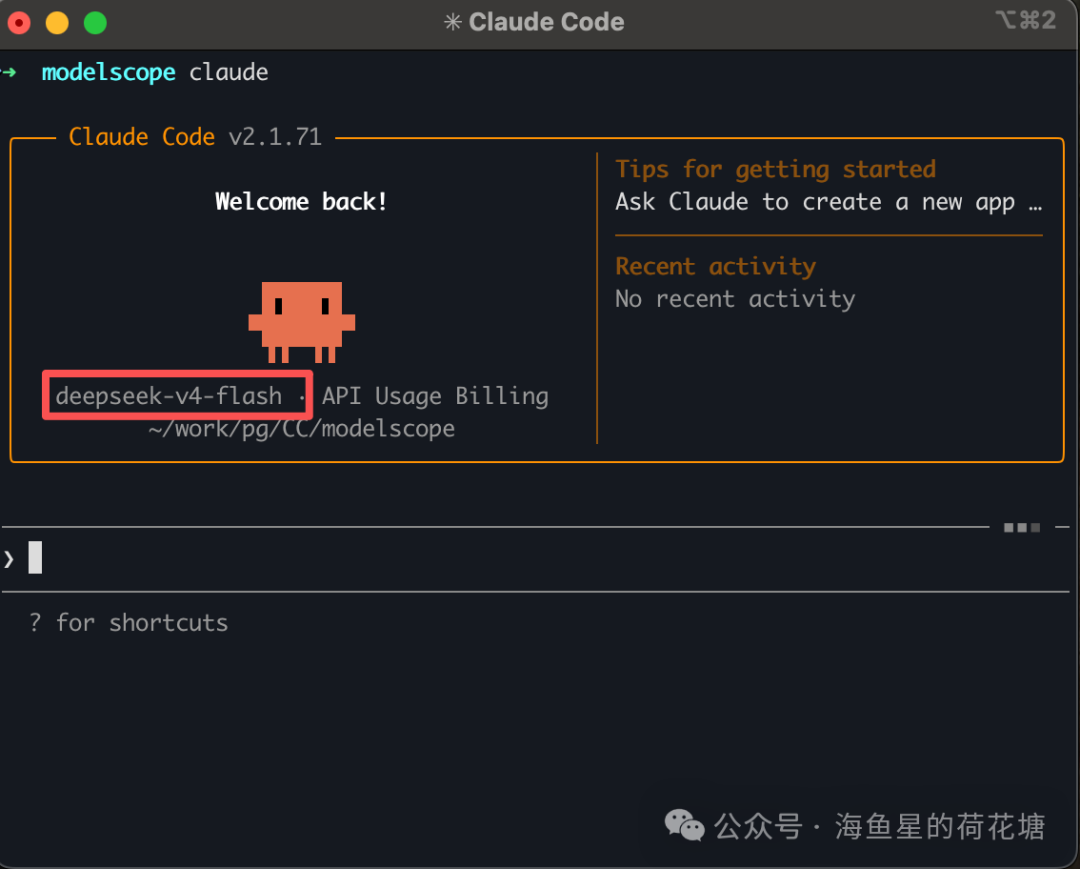Viewport: 1080px width, 869px height.
Task: Click the three-square indicator right of the prompt line
Action: (x=1021, y=527)
